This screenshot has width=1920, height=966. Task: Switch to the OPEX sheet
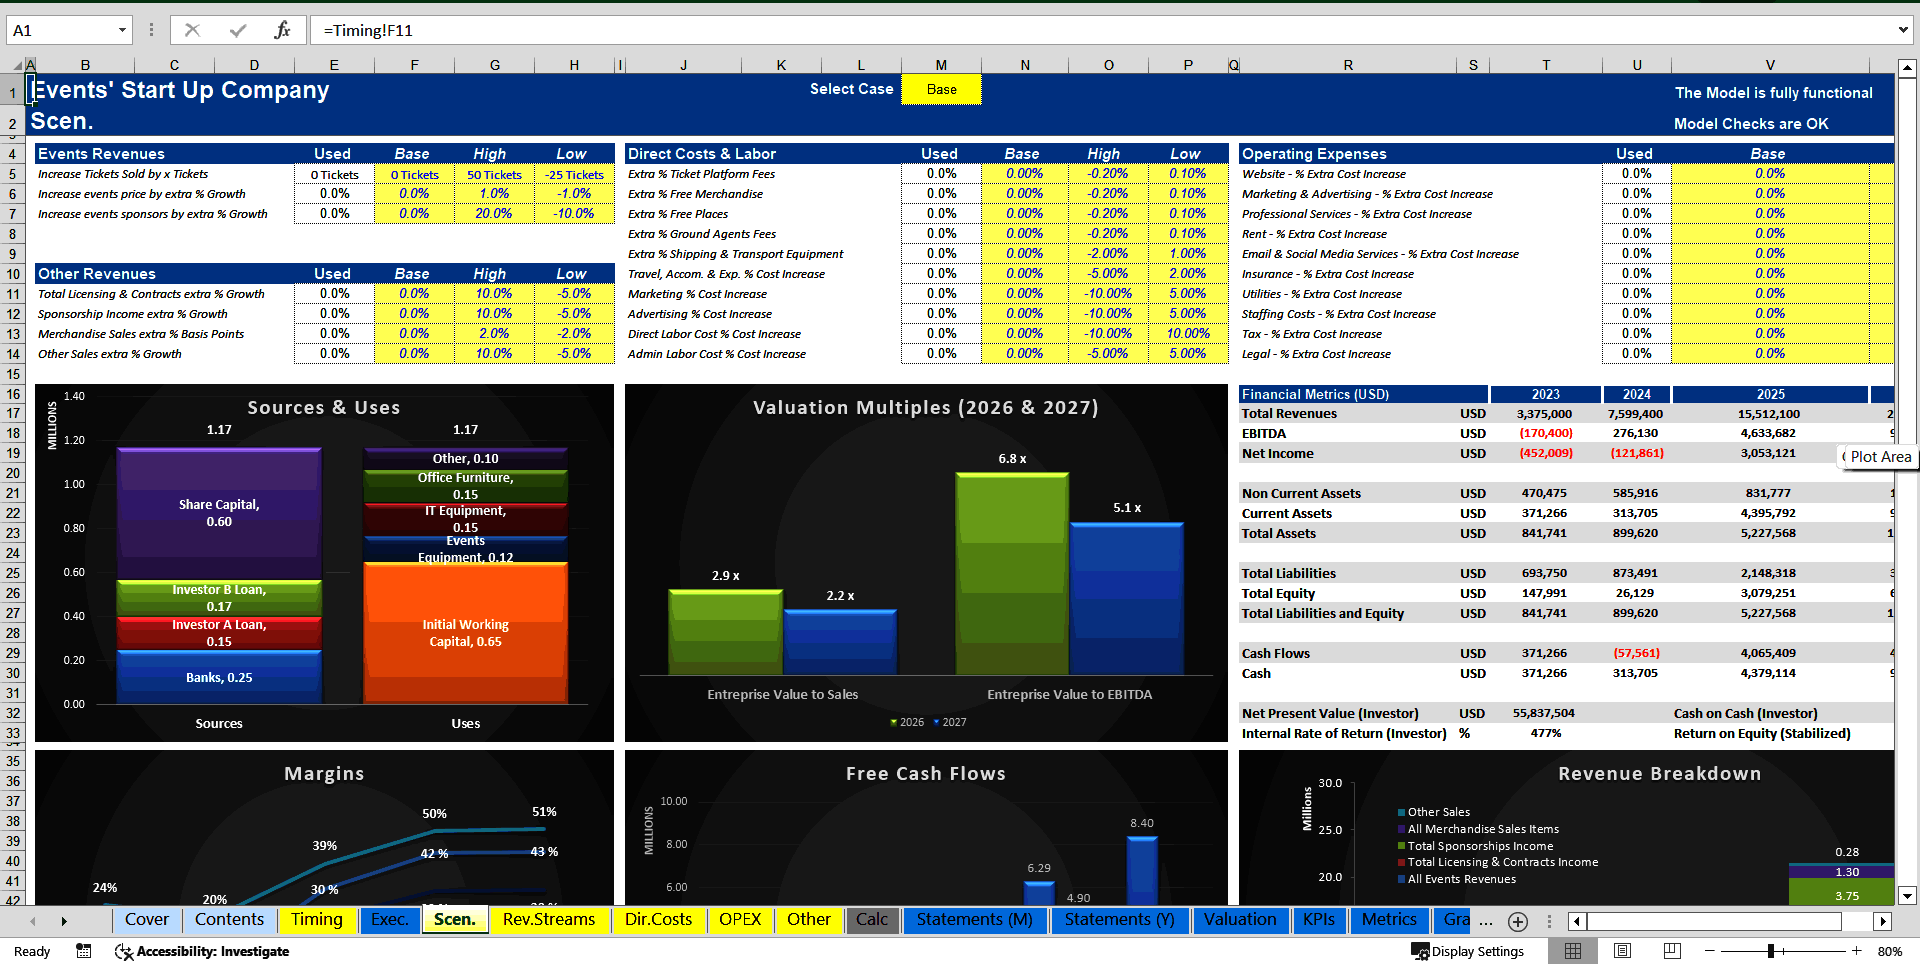[740, 920]
